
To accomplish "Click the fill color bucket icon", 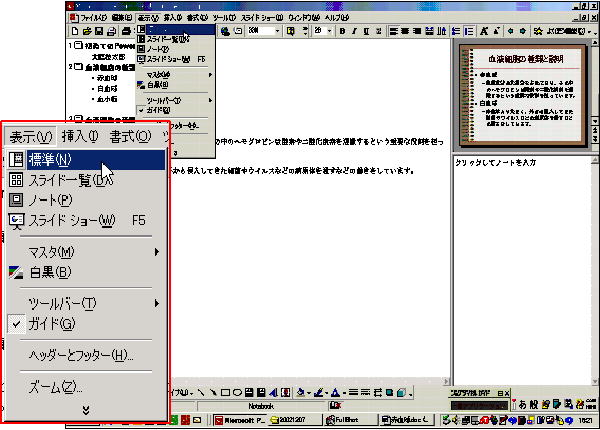I will [301, 393].
